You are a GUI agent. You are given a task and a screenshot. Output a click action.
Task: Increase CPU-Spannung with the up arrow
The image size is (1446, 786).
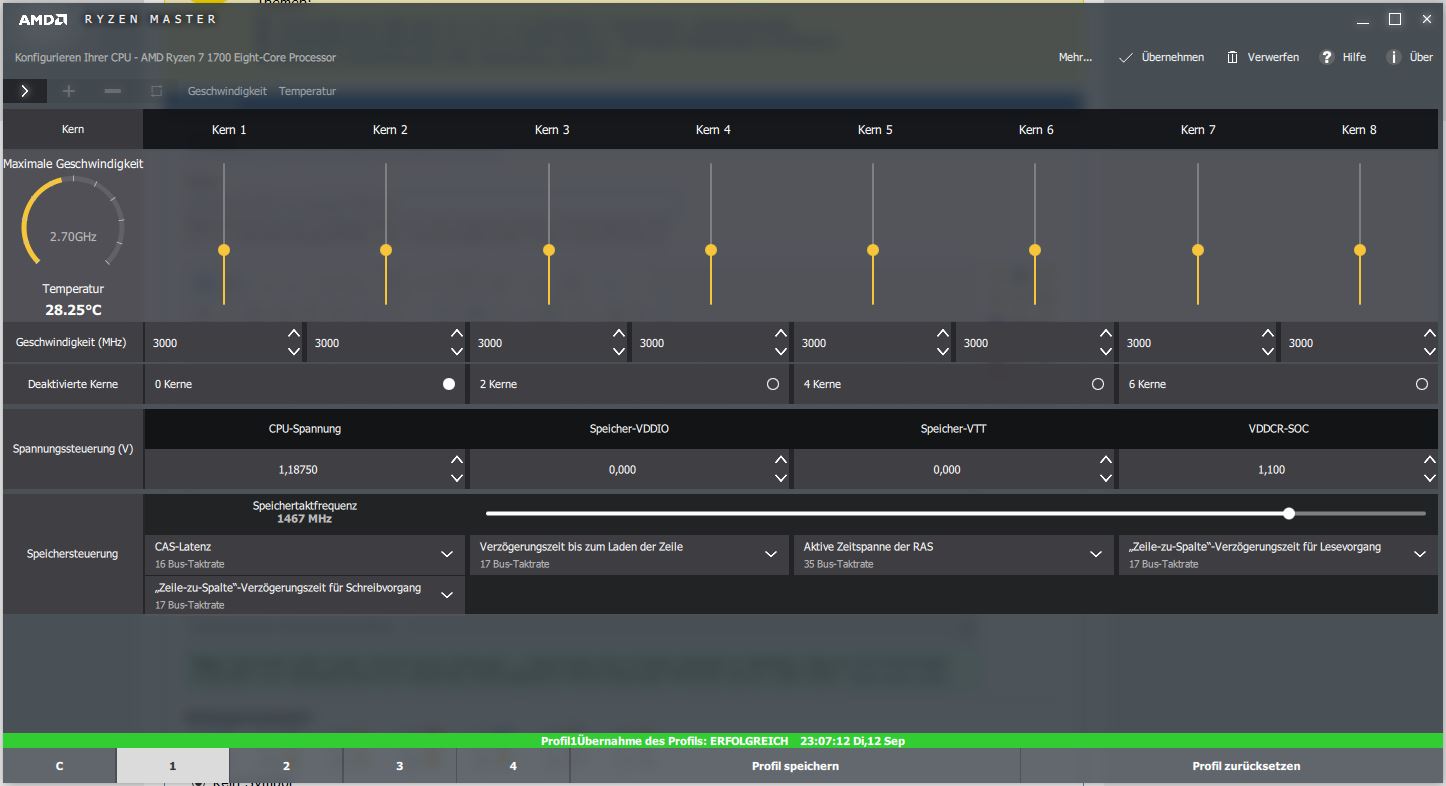[456, 460]
